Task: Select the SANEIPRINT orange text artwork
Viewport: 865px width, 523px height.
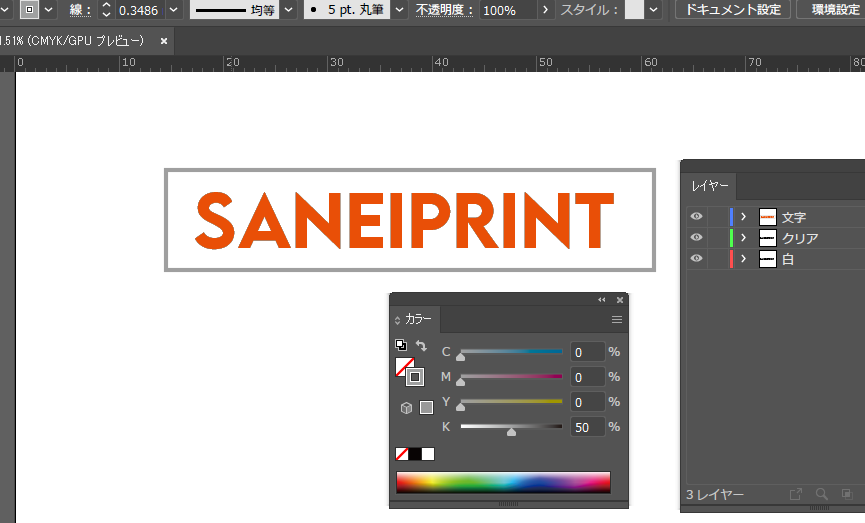Action: click(x=404, y=220)
